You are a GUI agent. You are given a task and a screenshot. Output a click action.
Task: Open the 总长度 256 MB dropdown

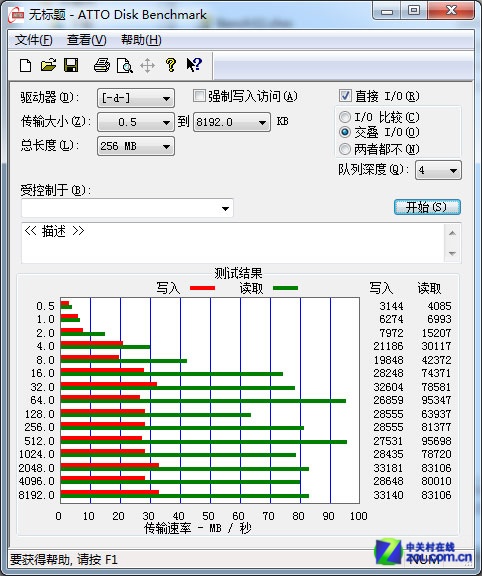pos(136,146)
